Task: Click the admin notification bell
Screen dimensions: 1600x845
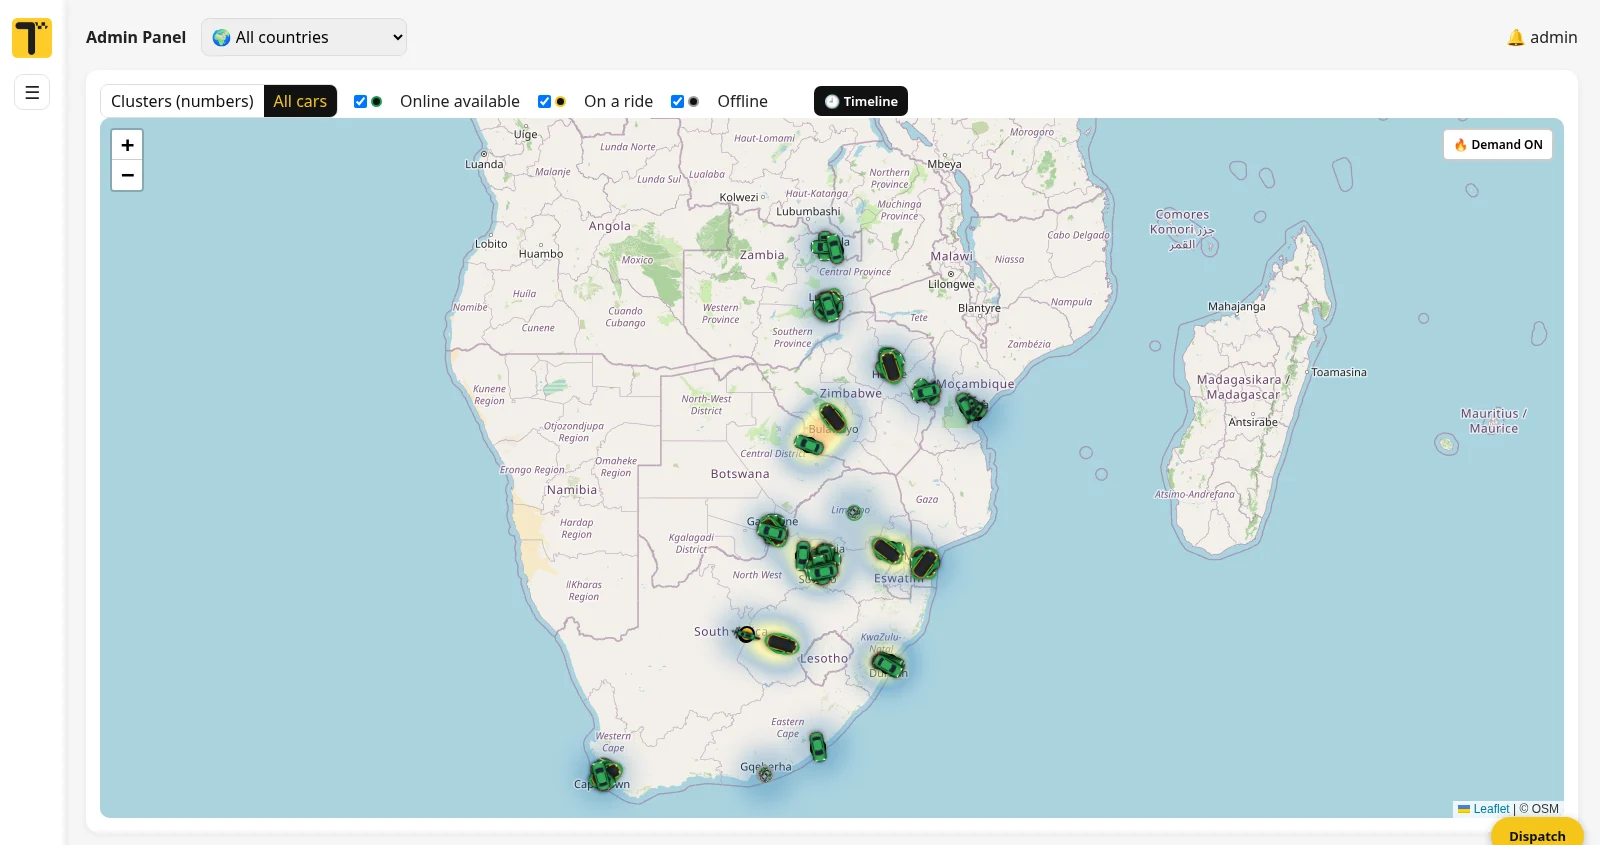Action: click(x=1516, y=37)
